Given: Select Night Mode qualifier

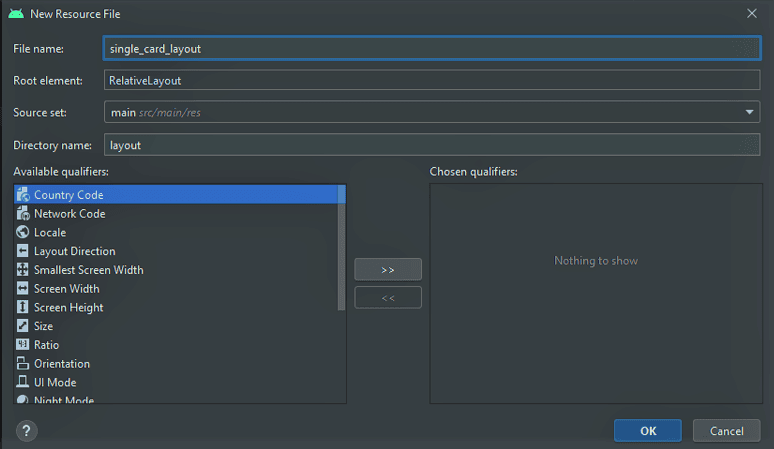Looking at the screenshot, I should coord(63,400).
